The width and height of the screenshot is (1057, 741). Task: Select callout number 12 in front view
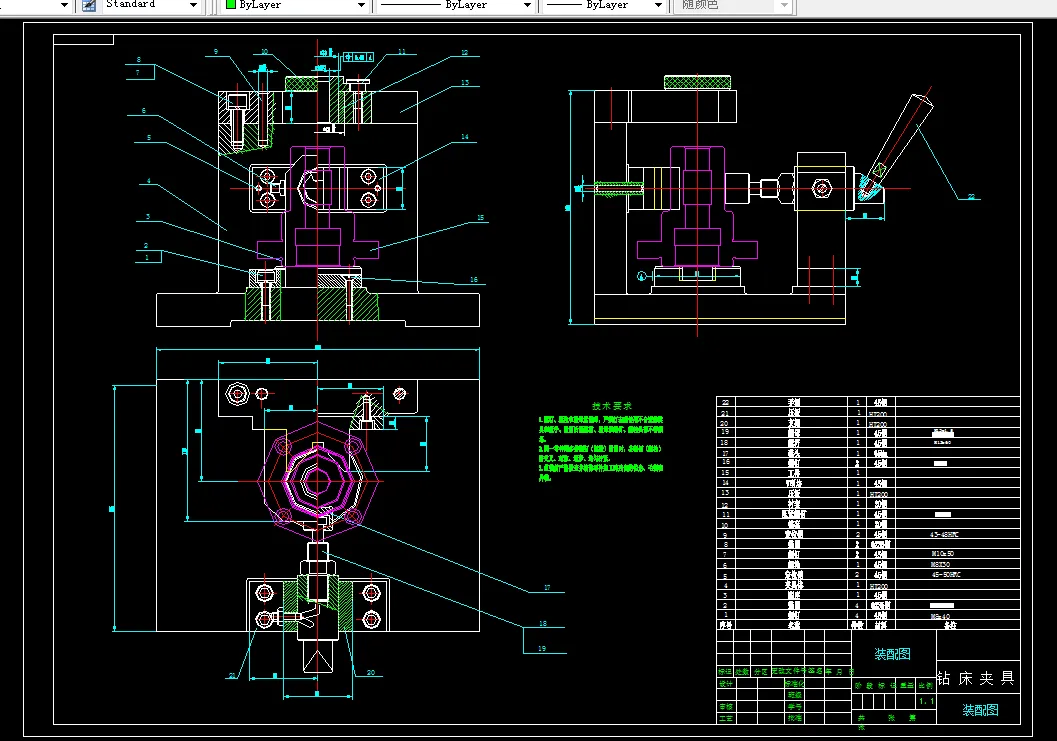click(x=464, y=52)
